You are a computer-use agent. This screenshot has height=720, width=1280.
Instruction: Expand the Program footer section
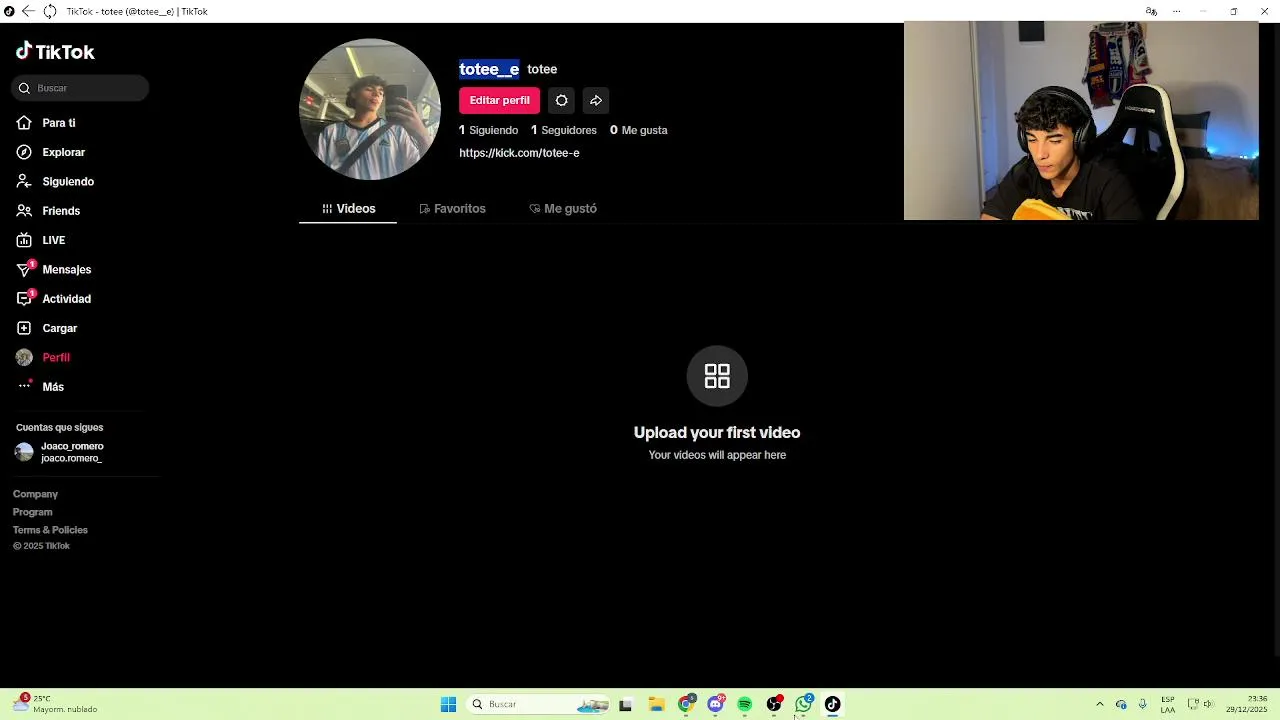pos(32,512)
